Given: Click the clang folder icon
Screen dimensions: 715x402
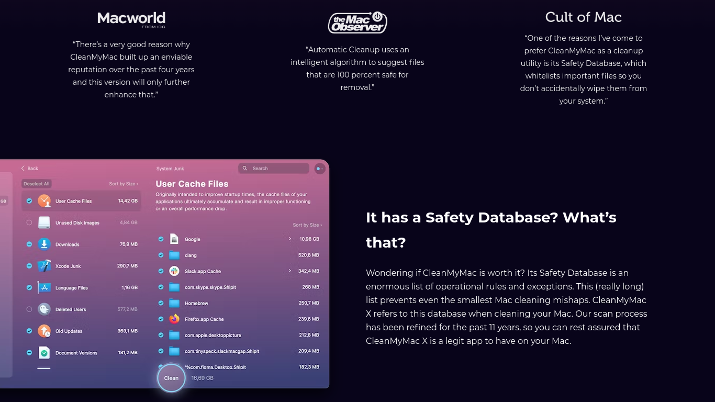Looking at the screenshot, I should [174, 255].
